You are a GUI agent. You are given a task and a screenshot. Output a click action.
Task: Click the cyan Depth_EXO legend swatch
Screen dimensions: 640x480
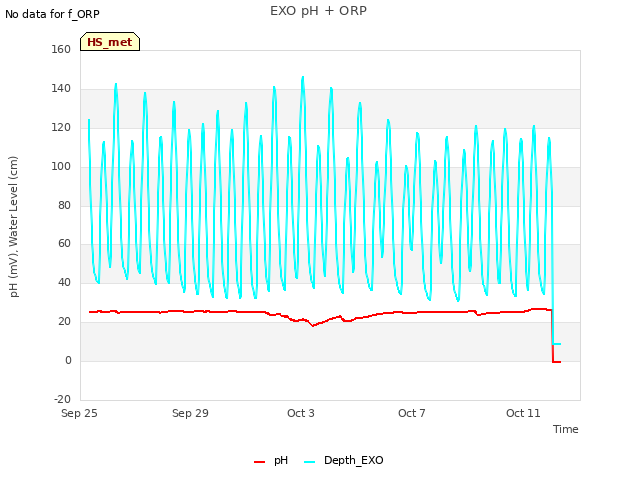point(309,462)
